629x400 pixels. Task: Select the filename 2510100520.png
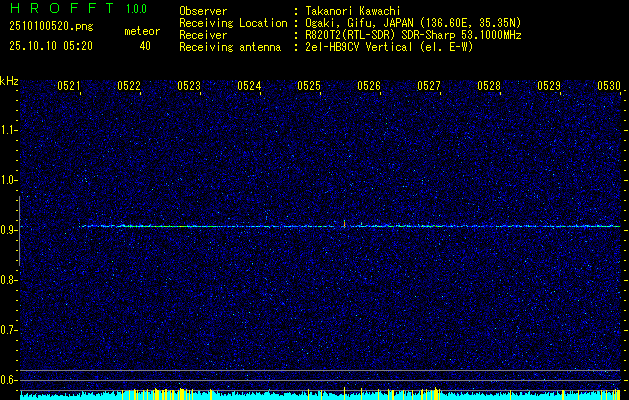51,27
